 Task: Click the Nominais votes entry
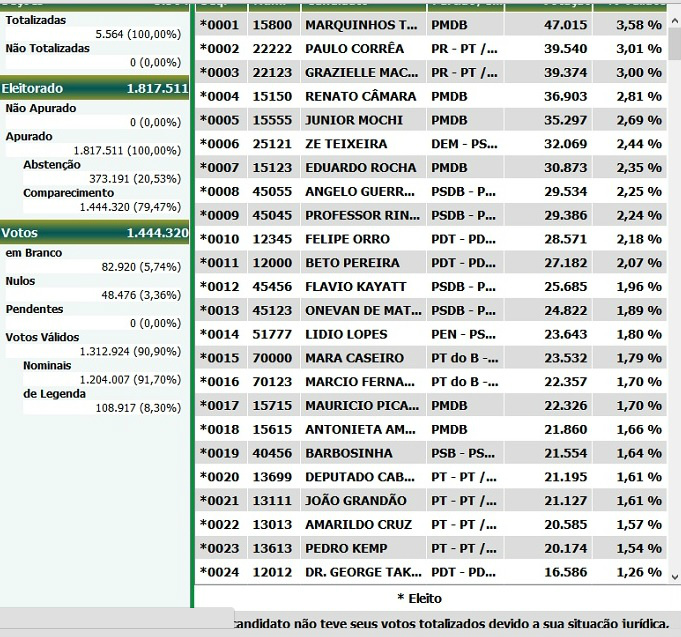(x=46, y=365)
